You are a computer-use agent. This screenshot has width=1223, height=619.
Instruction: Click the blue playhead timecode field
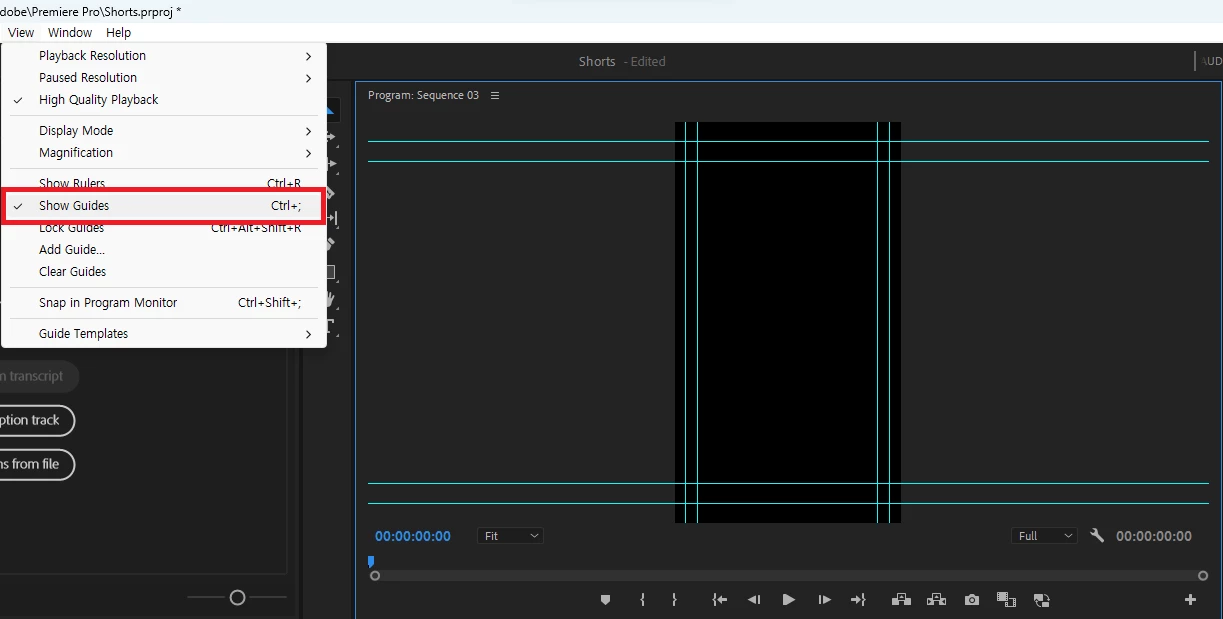[413, 536]
